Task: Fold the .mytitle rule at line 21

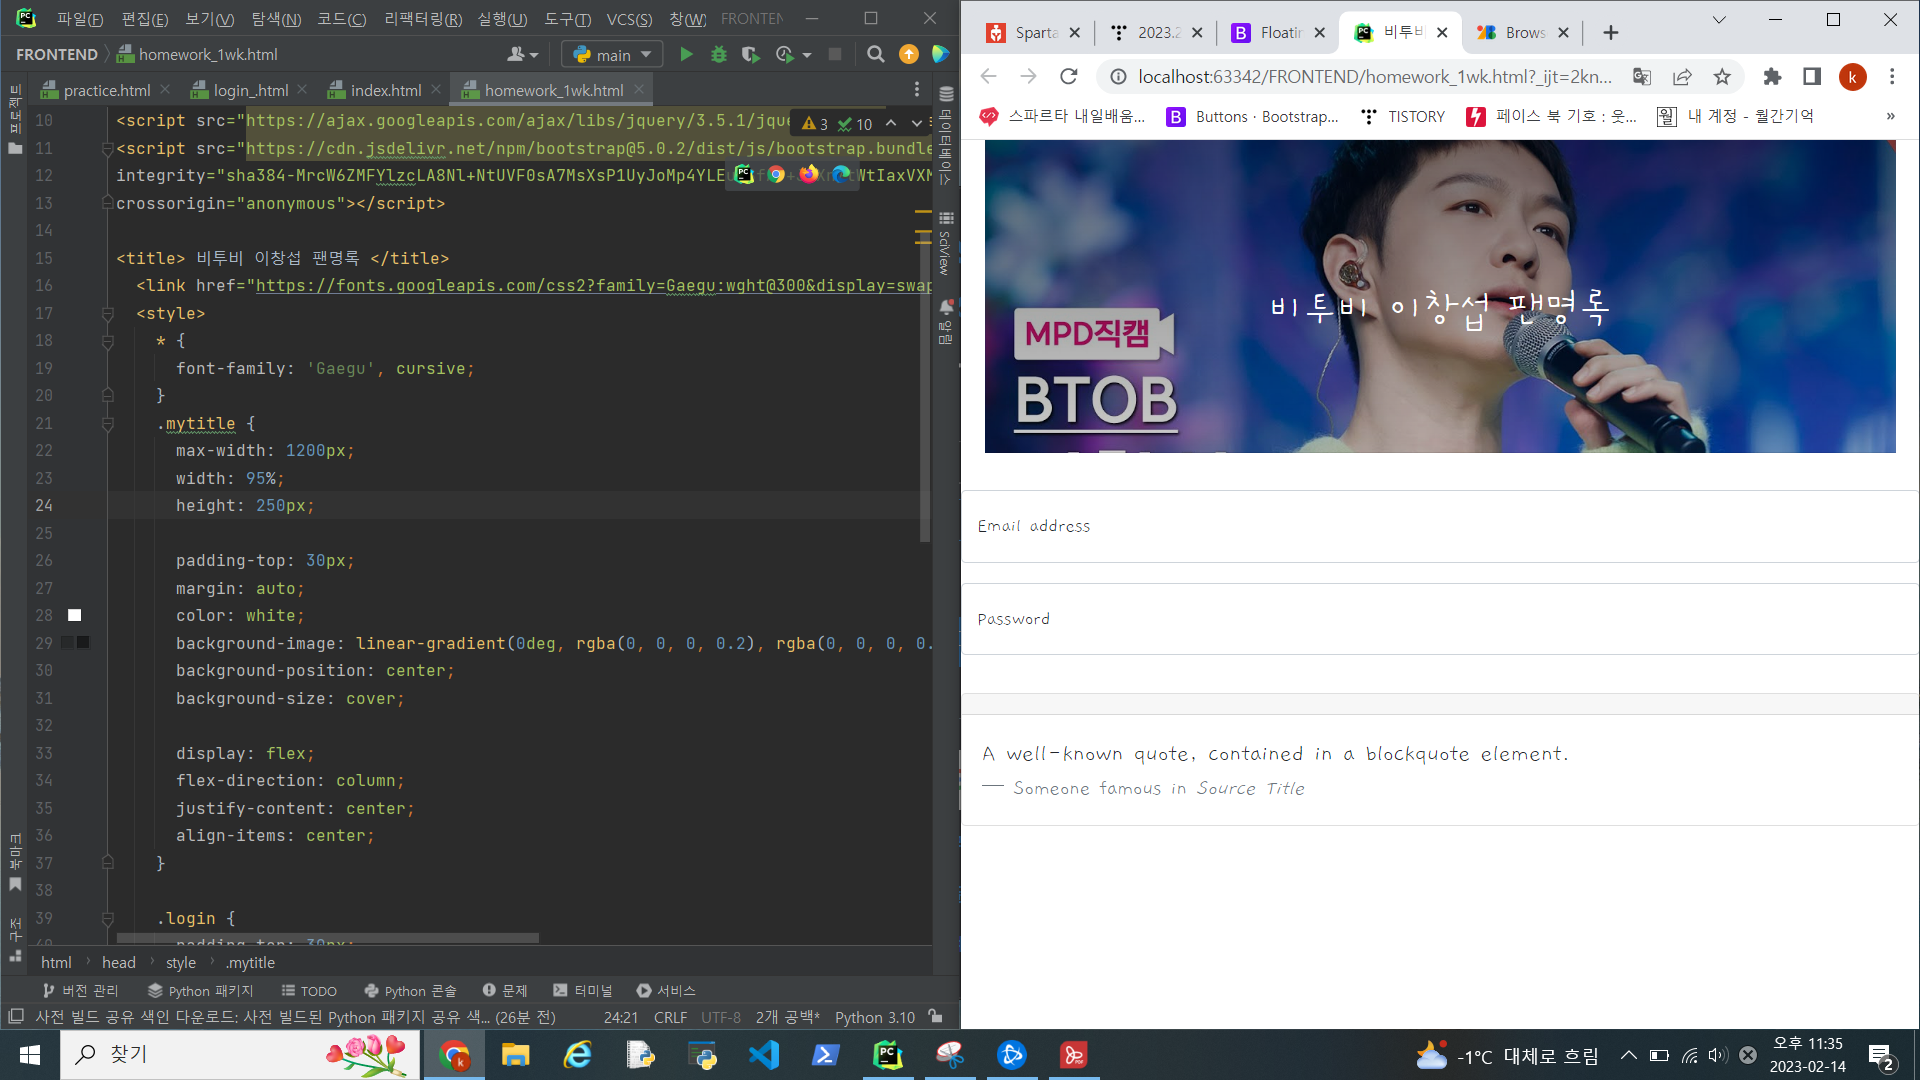Action: [108, 424]
